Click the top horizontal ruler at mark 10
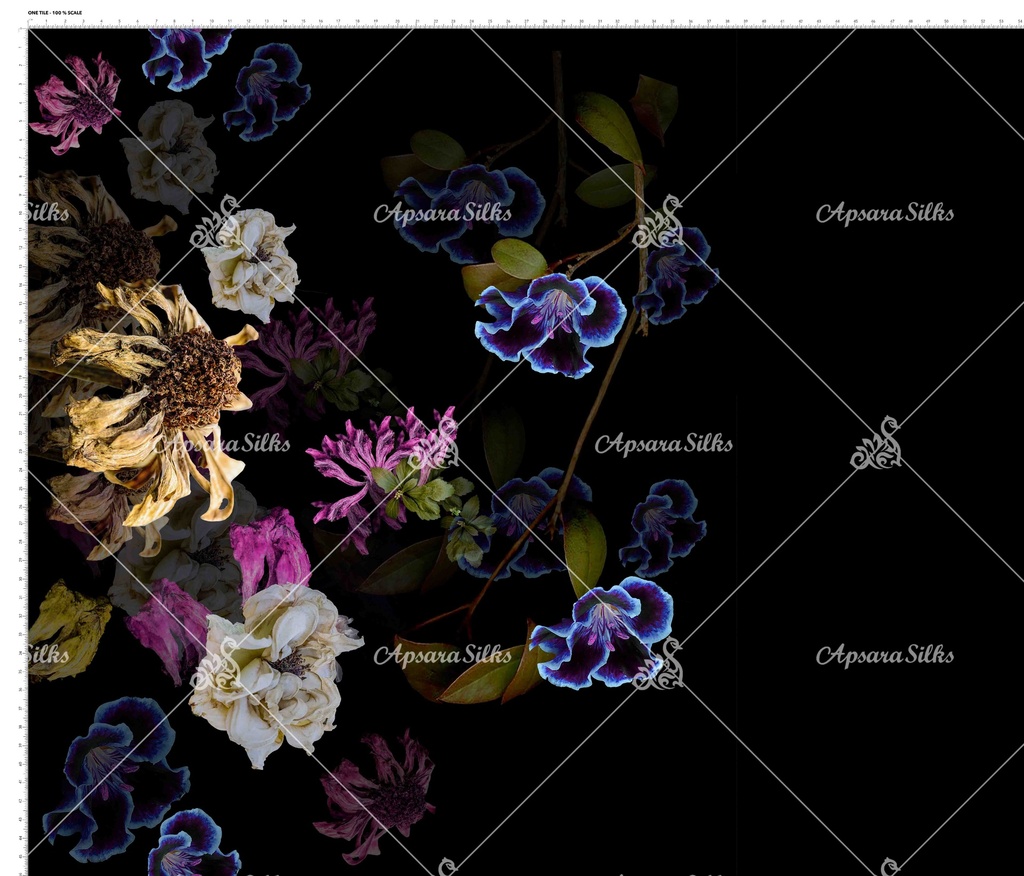1024x876 pixels. (210, 22)
